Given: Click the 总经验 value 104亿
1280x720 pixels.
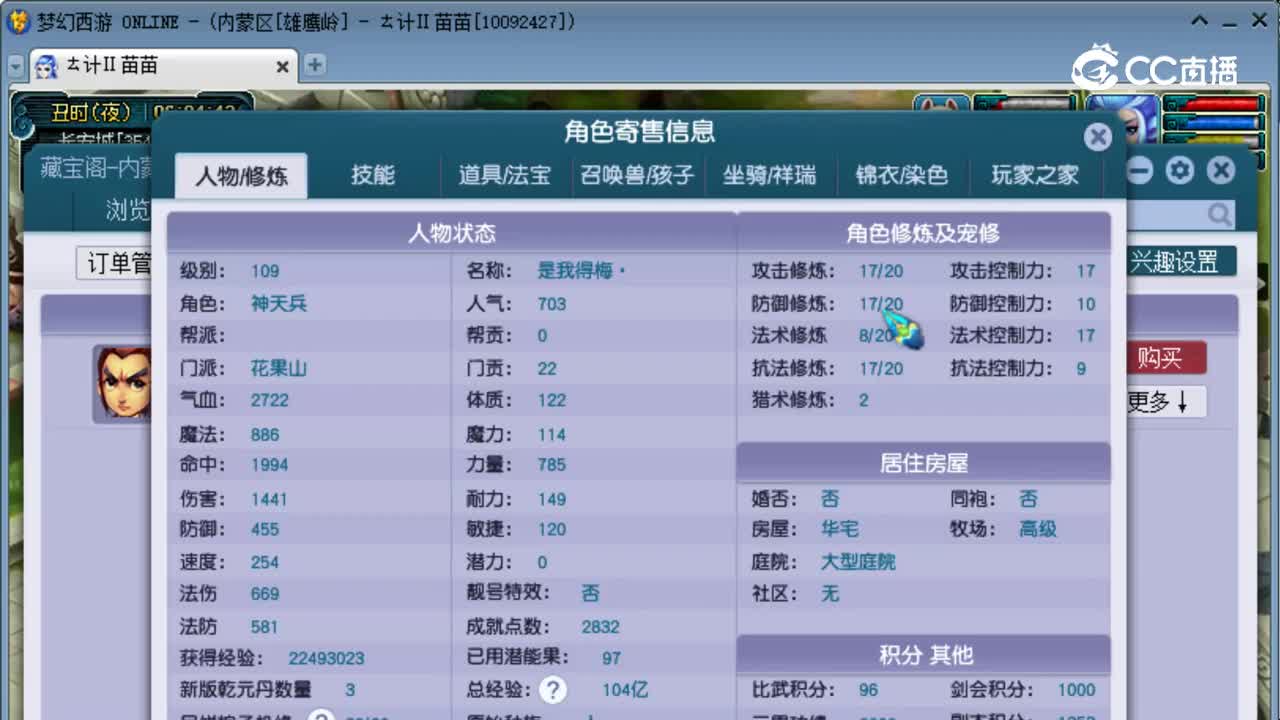Looking at the screenshot, I should (x=625, y=690).
